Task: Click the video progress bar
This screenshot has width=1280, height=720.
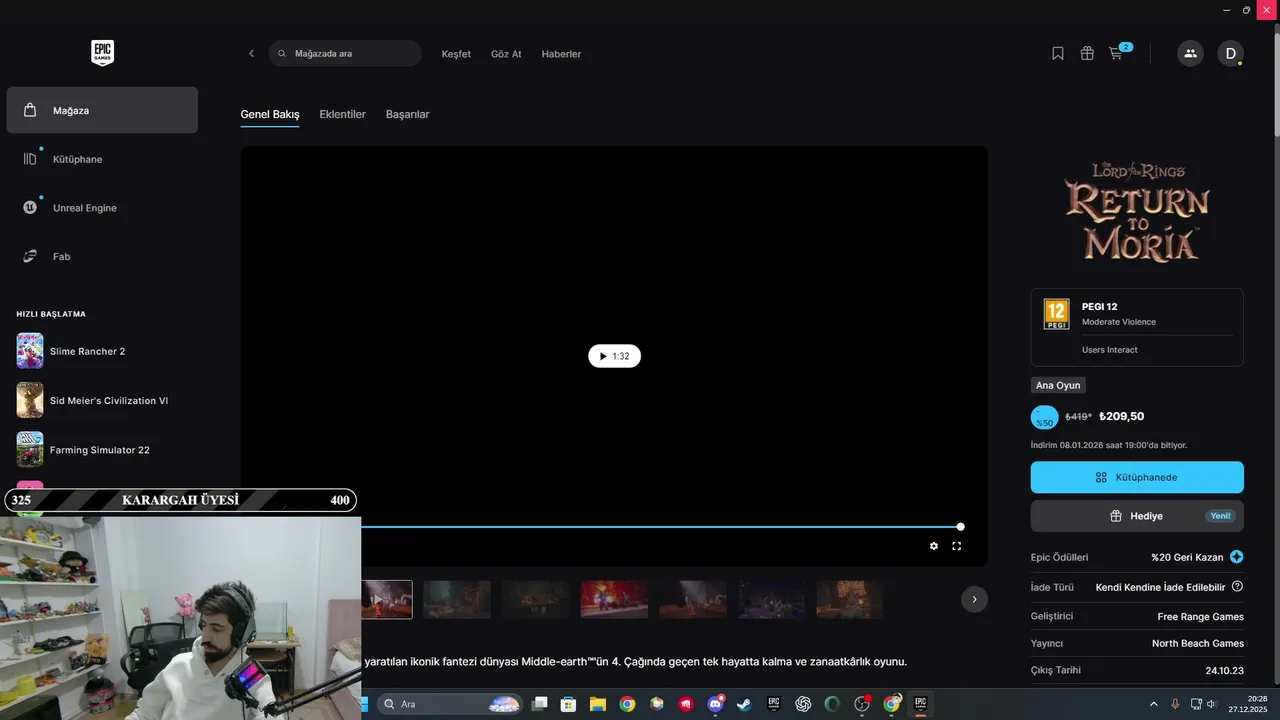Action: coord(660,527)
